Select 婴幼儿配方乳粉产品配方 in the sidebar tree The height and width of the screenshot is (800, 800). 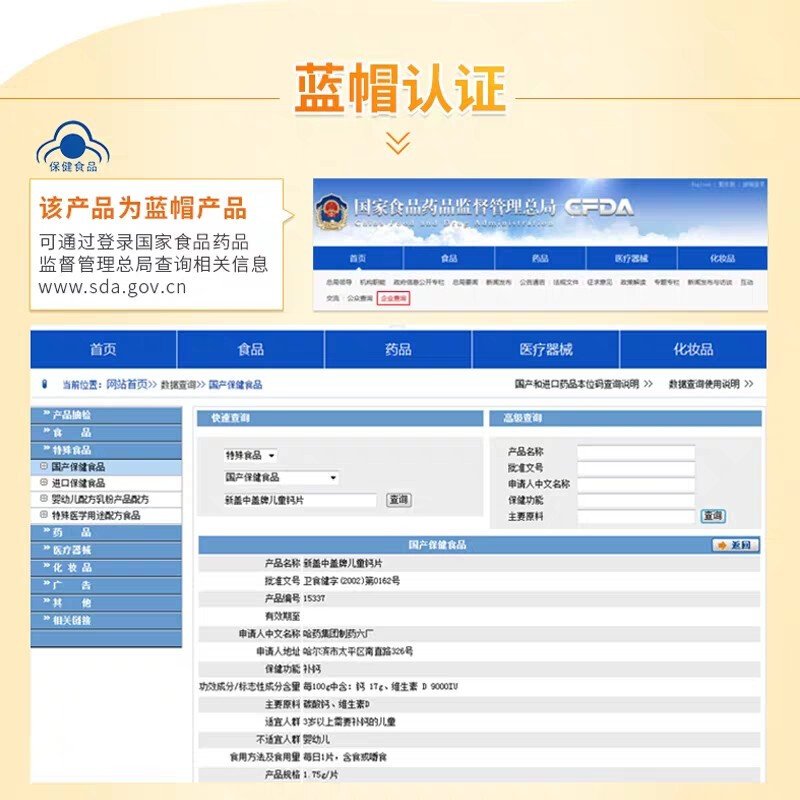[x=100, y=499]
